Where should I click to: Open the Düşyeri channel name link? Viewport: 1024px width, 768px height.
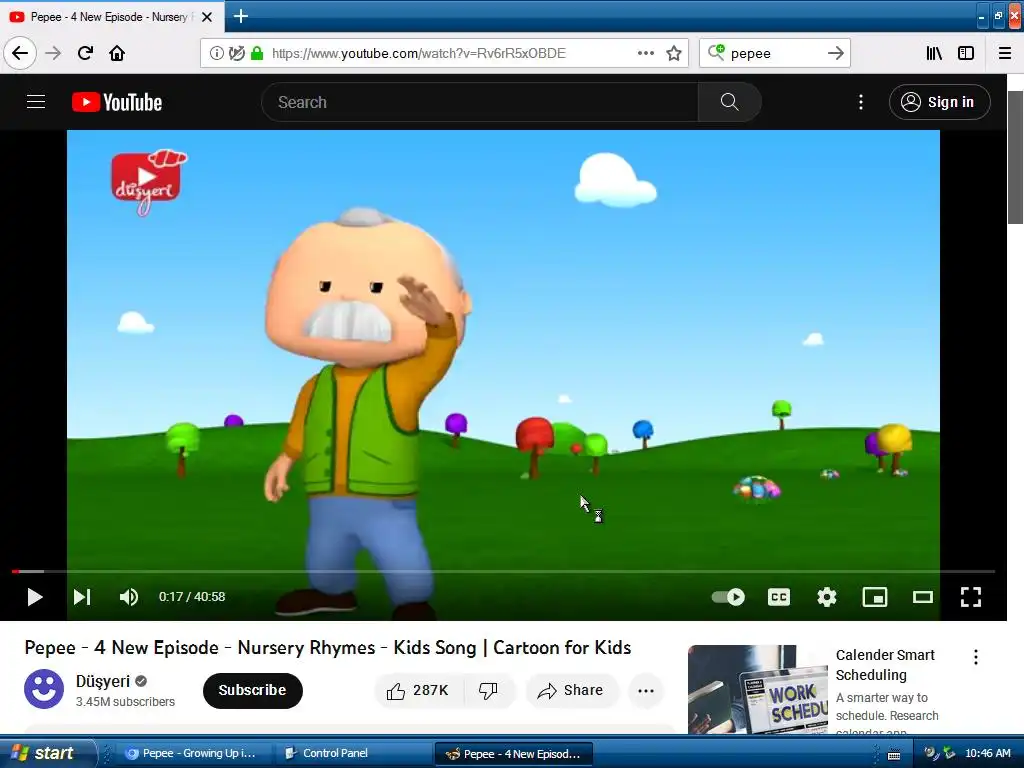click(103, 681)
